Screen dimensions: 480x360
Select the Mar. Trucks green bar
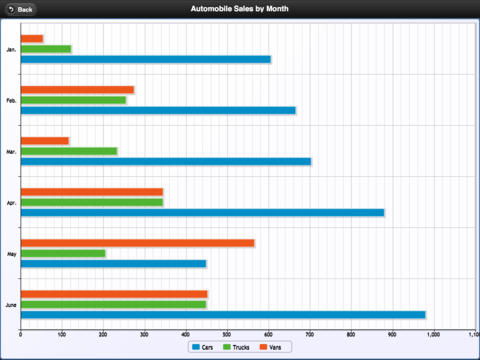coord(69,151)
